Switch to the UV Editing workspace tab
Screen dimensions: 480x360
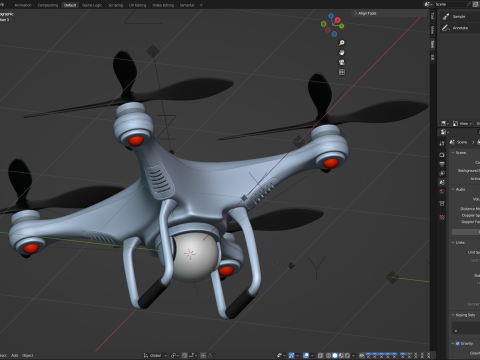pos(137,5)
